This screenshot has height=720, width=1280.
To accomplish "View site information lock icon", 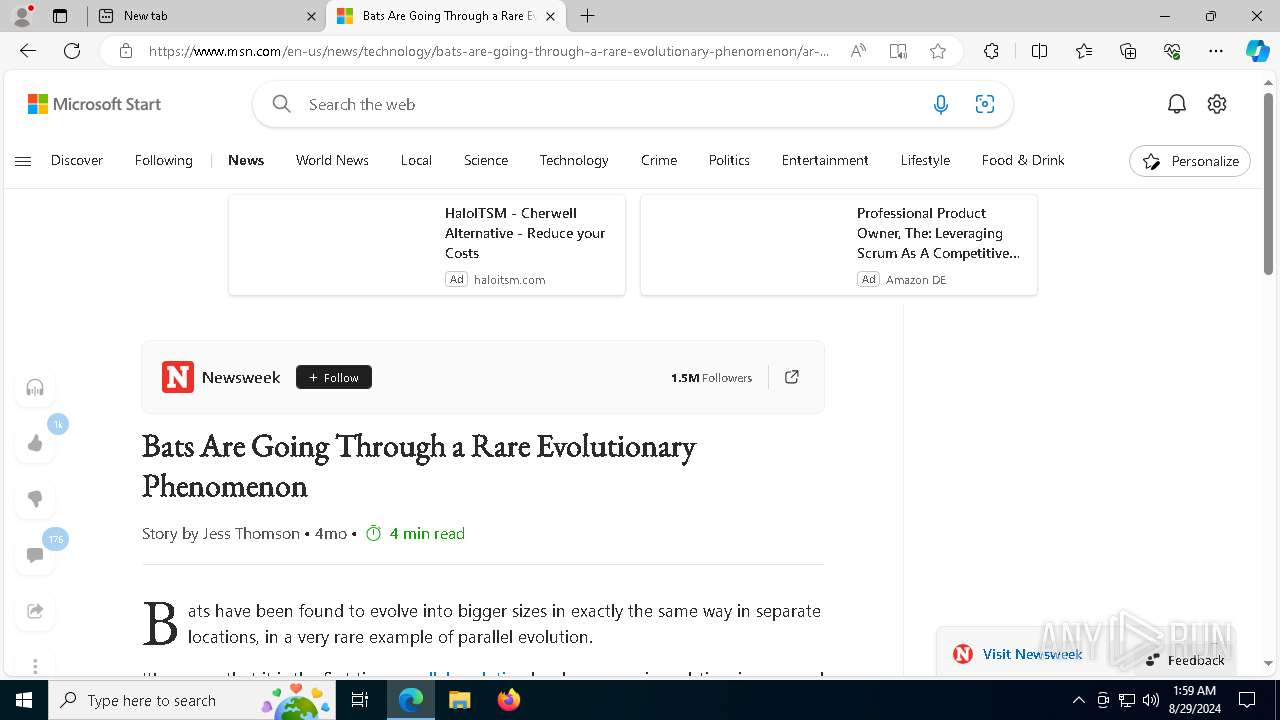I will tap(125, 51).
